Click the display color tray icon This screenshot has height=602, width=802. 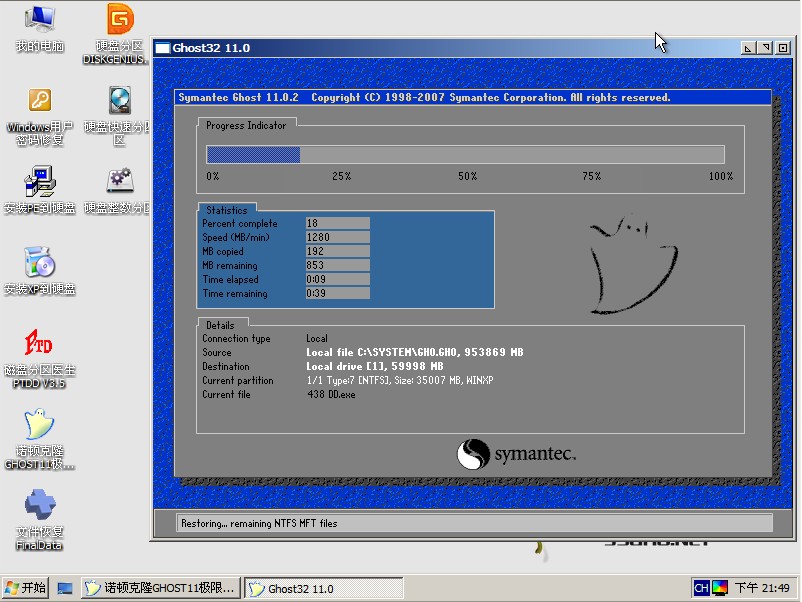720,588
